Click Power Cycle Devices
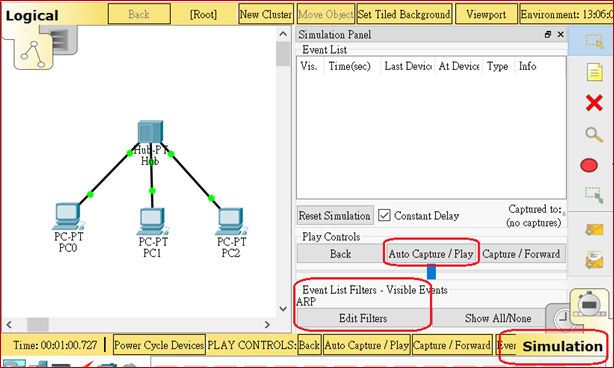Screen dimensions: 614x368 (159, 345)
